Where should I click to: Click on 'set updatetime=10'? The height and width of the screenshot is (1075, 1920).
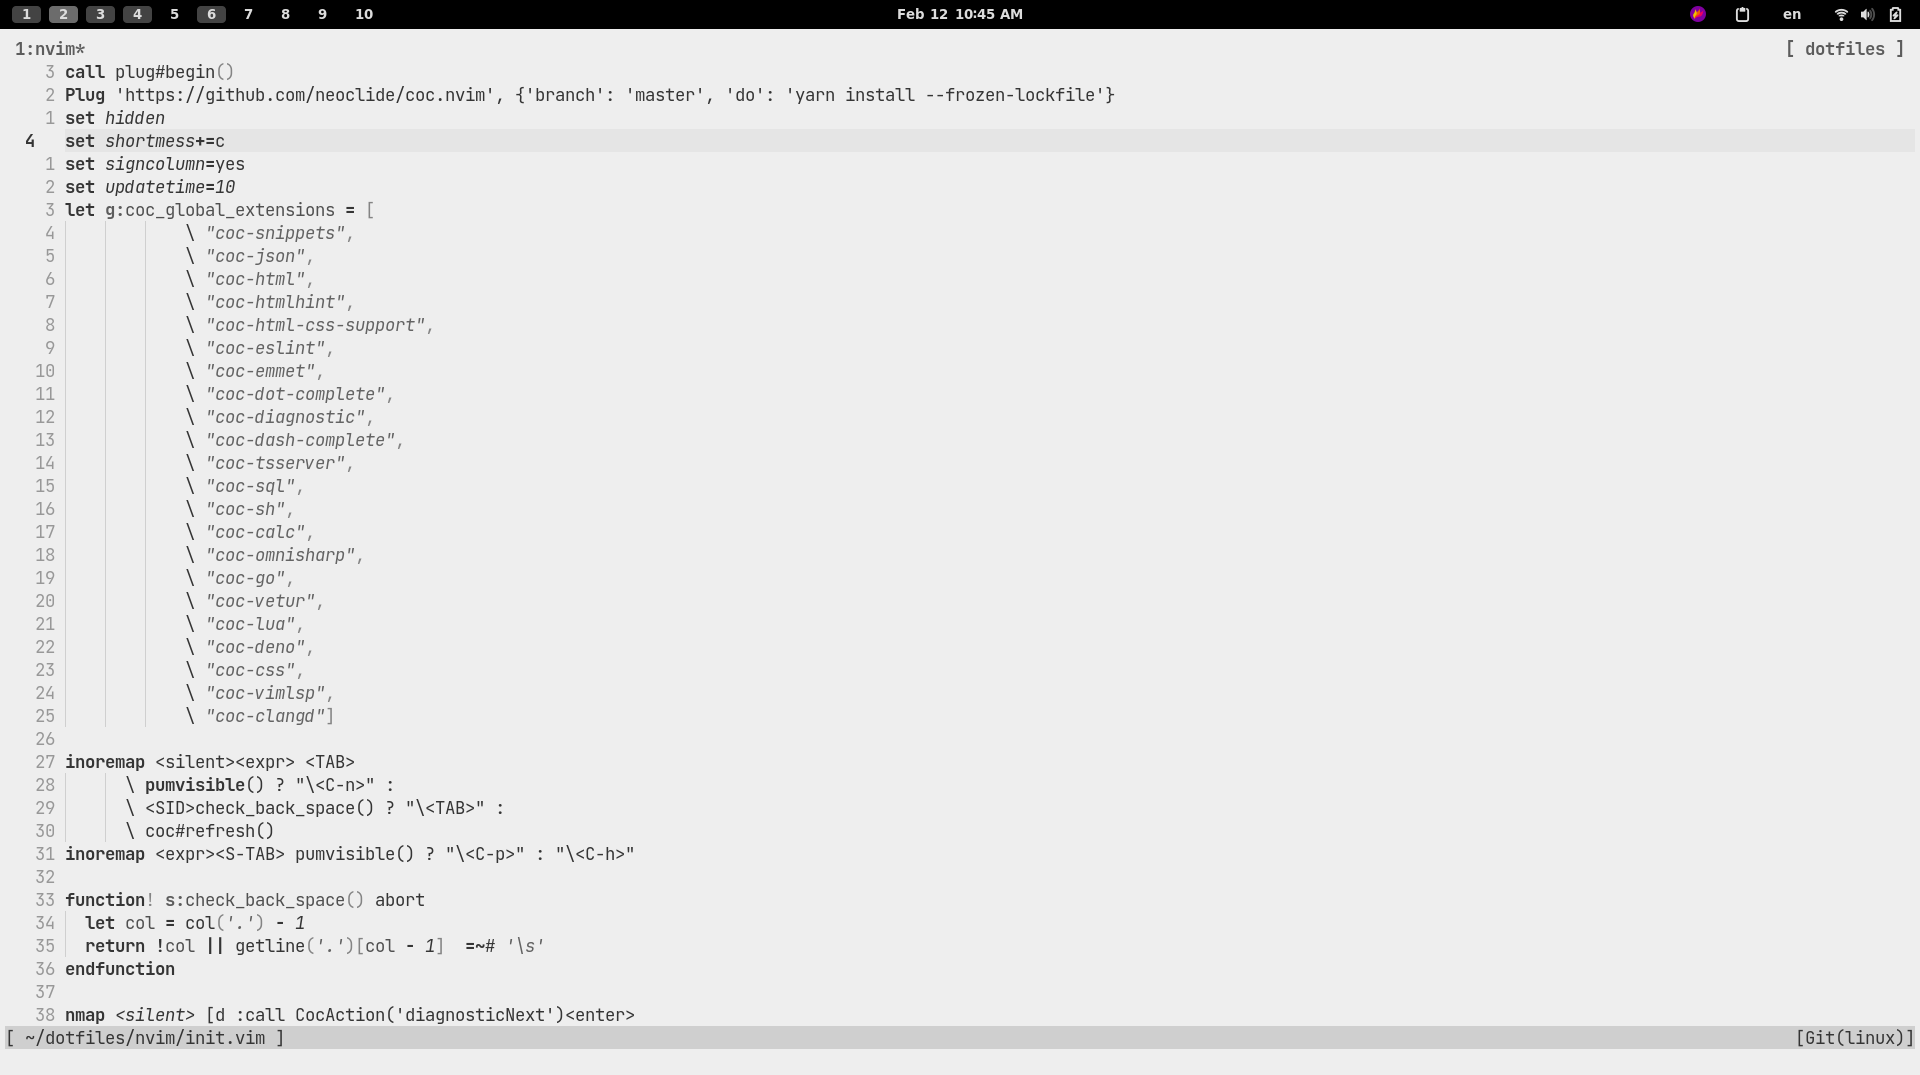[150, 187]
